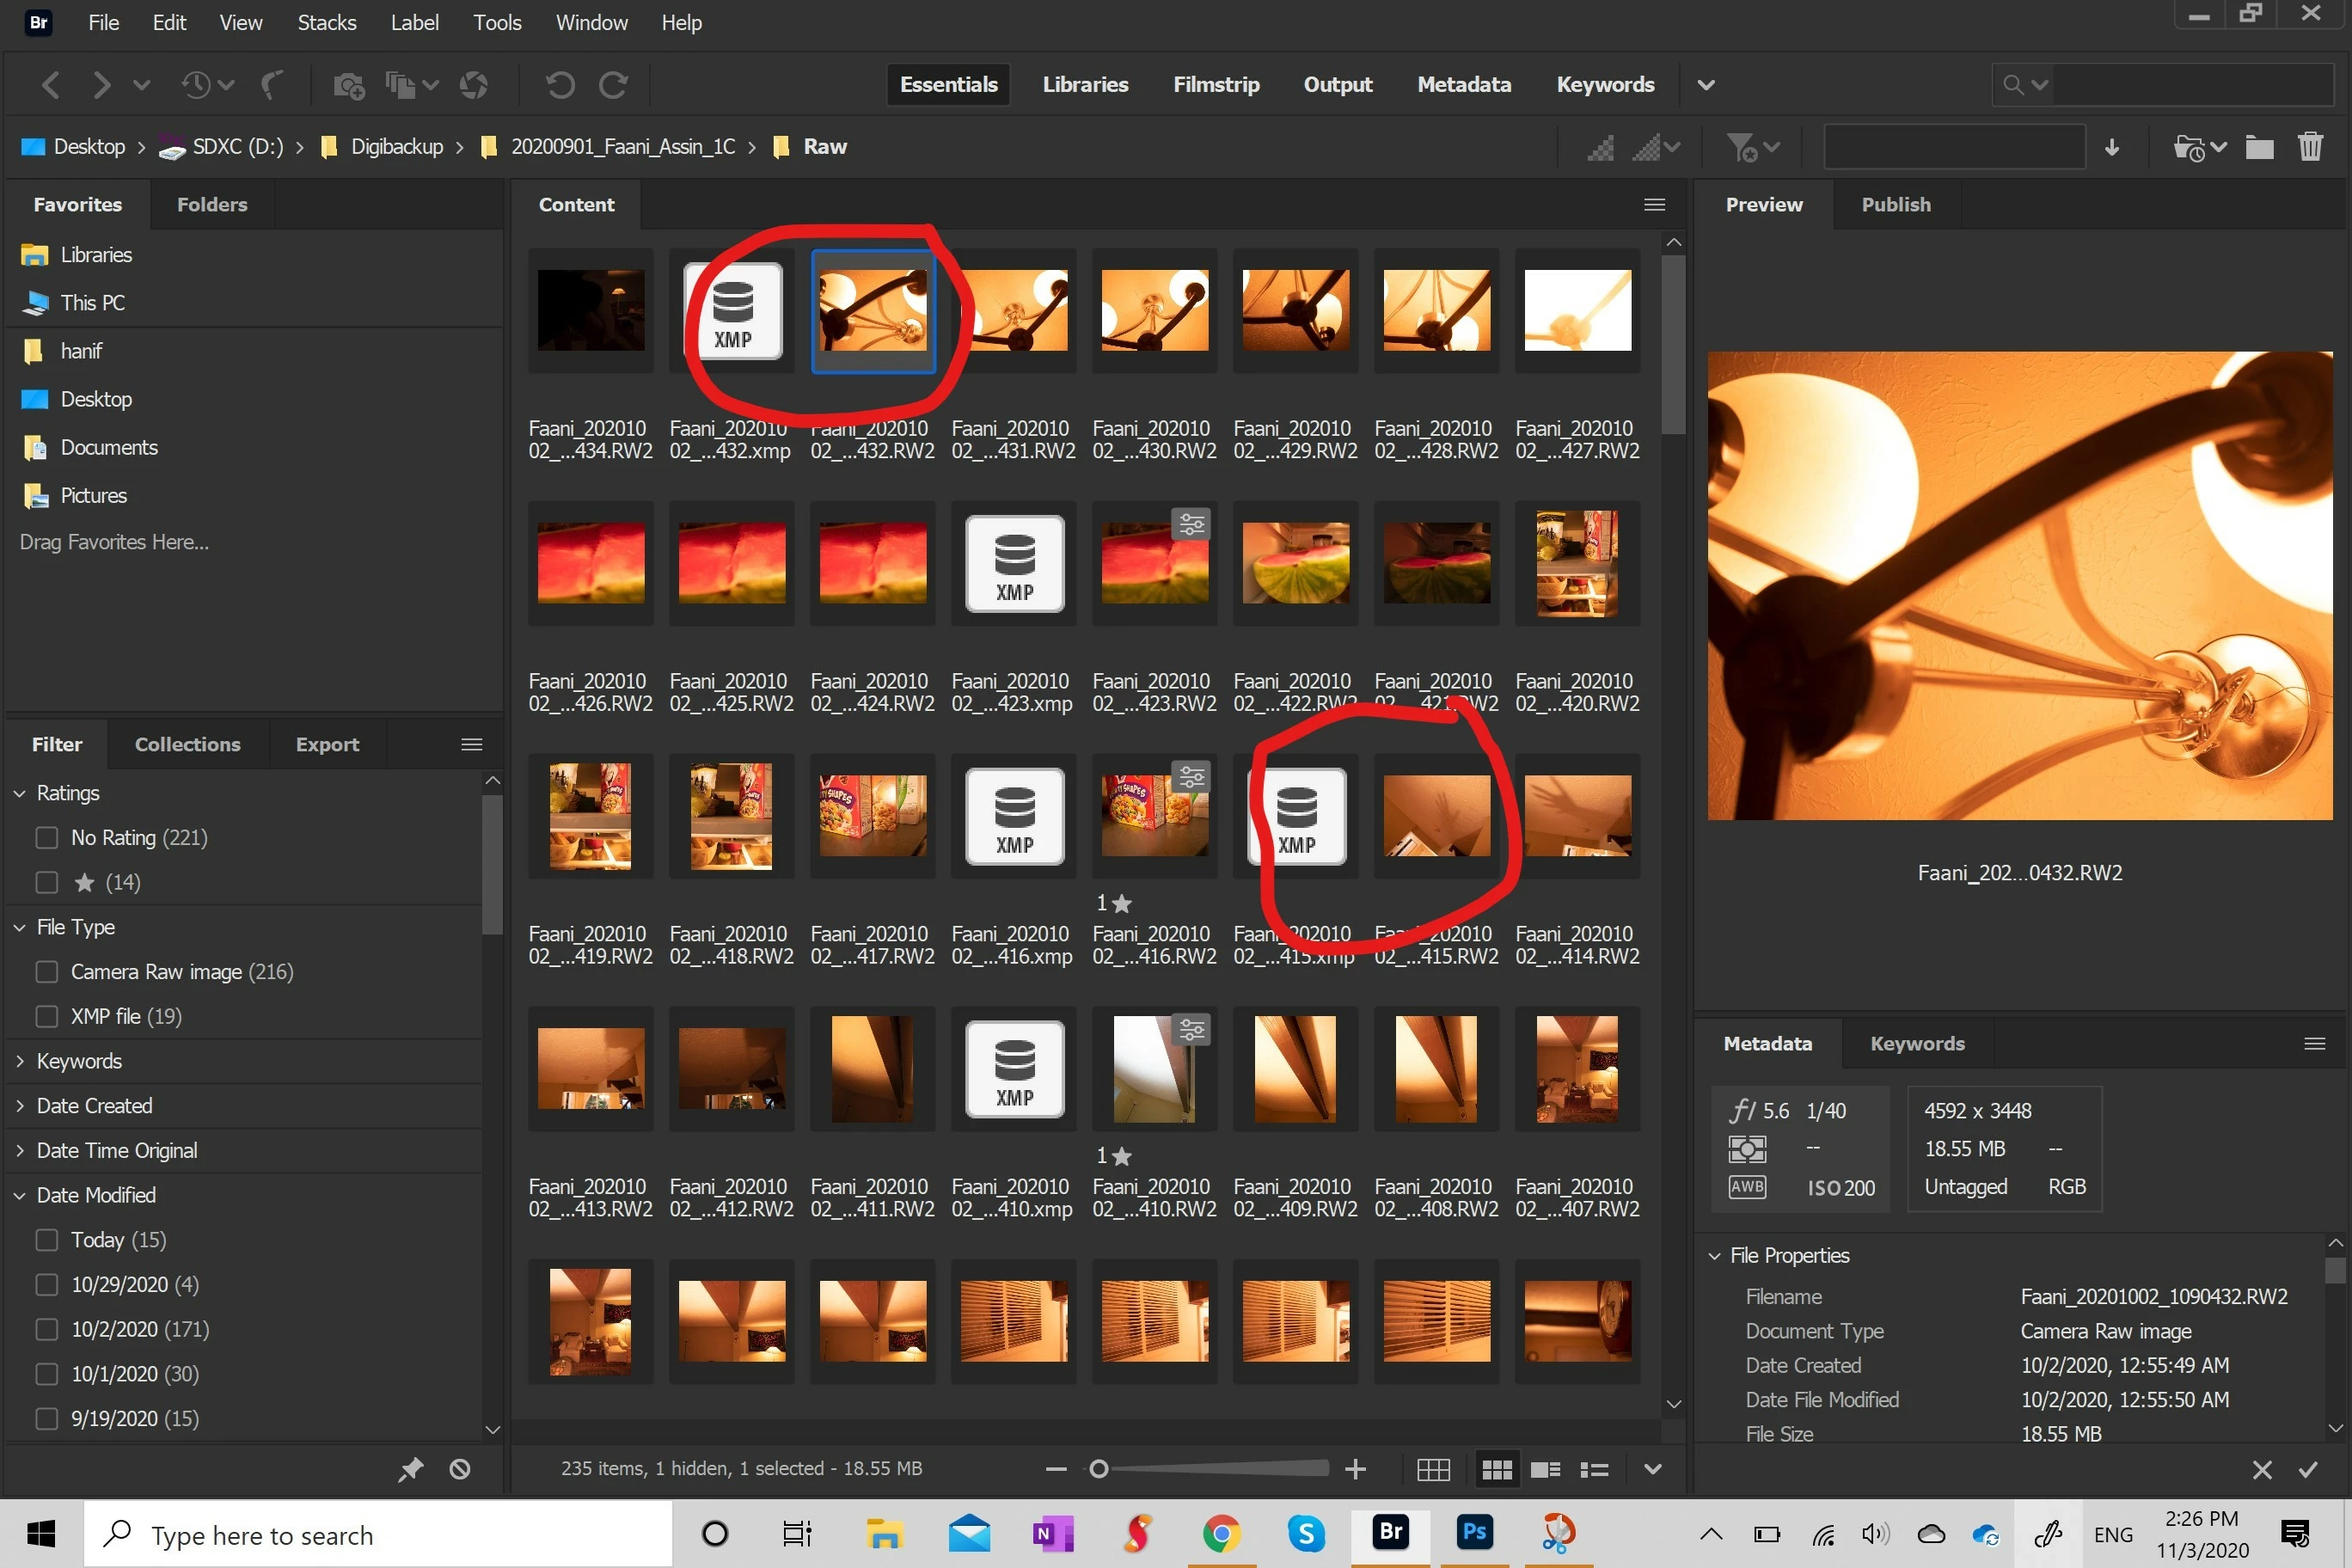Image resolution: width=2352 pixels, height=1568 pixels.
Task: Switch to the Collections tab
Action: 187,744
